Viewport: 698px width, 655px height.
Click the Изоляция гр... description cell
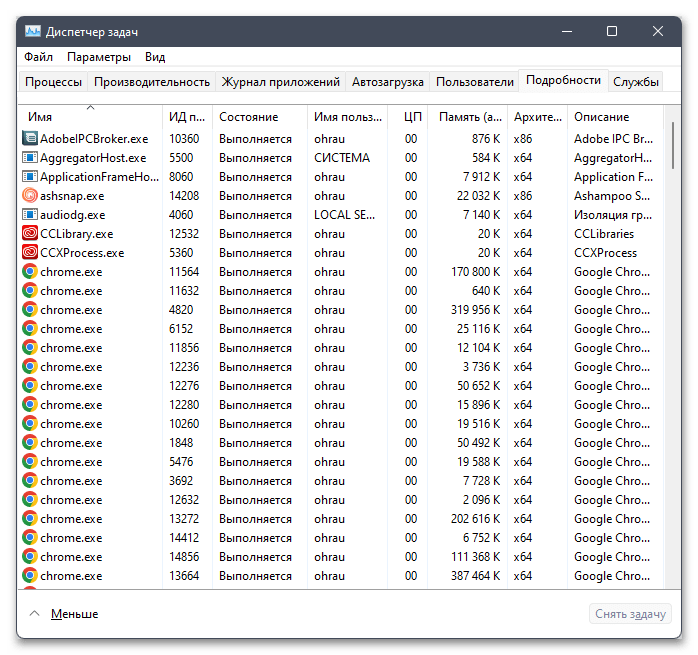[x=613, y=215]
